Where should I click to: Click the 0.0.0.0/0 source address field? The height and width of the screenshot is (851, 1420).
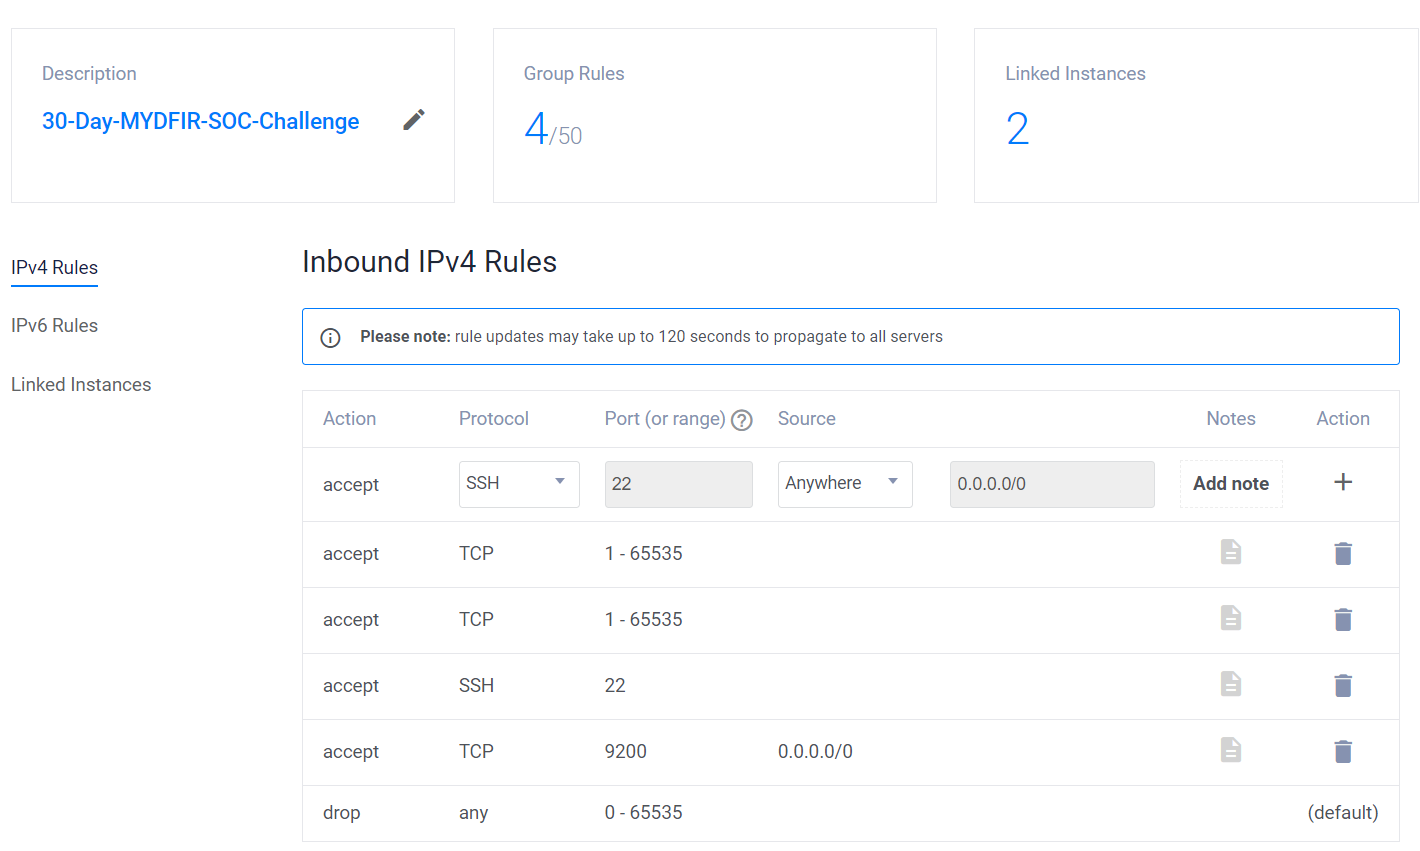click(1052, 484)
